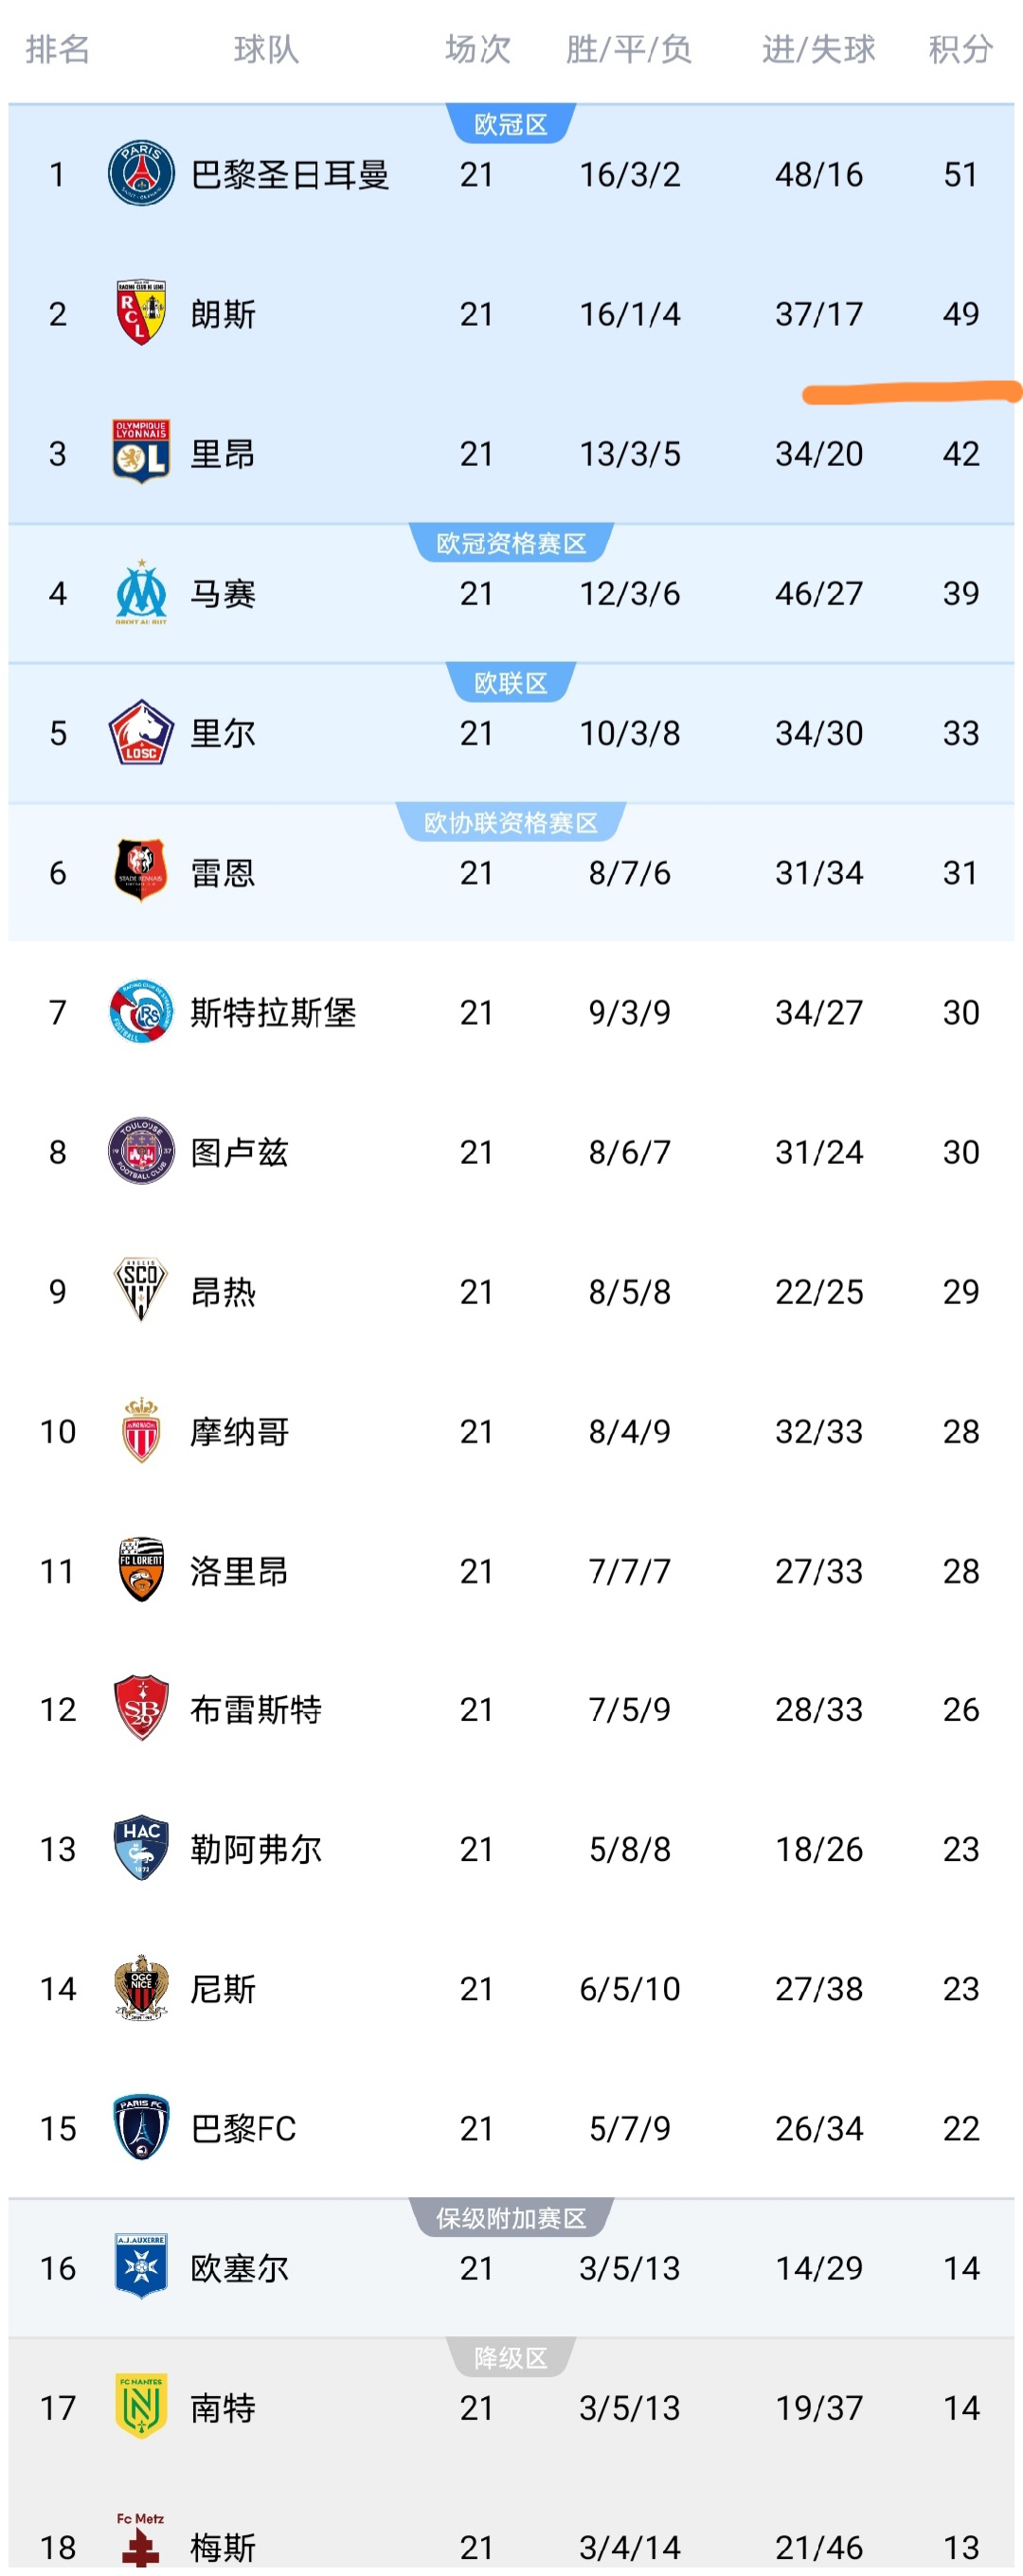Select the FC Nantes crest
Viewport: 1023px width, 2576px height.
click(141, 2406)
